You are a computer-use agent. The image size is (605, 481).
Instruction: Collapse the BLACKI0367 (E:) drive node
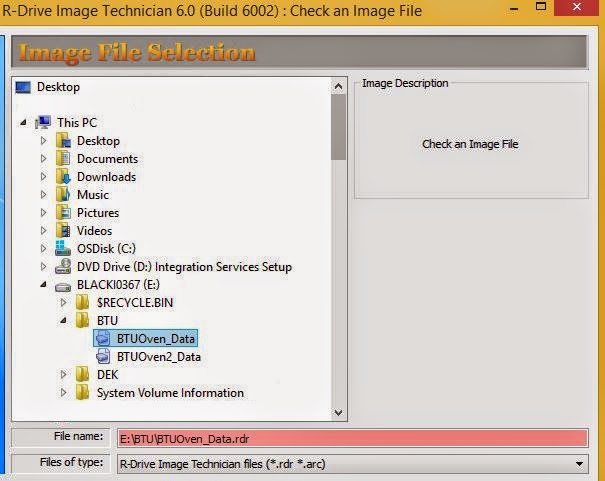pyautogui.click(x=43, y=285)
